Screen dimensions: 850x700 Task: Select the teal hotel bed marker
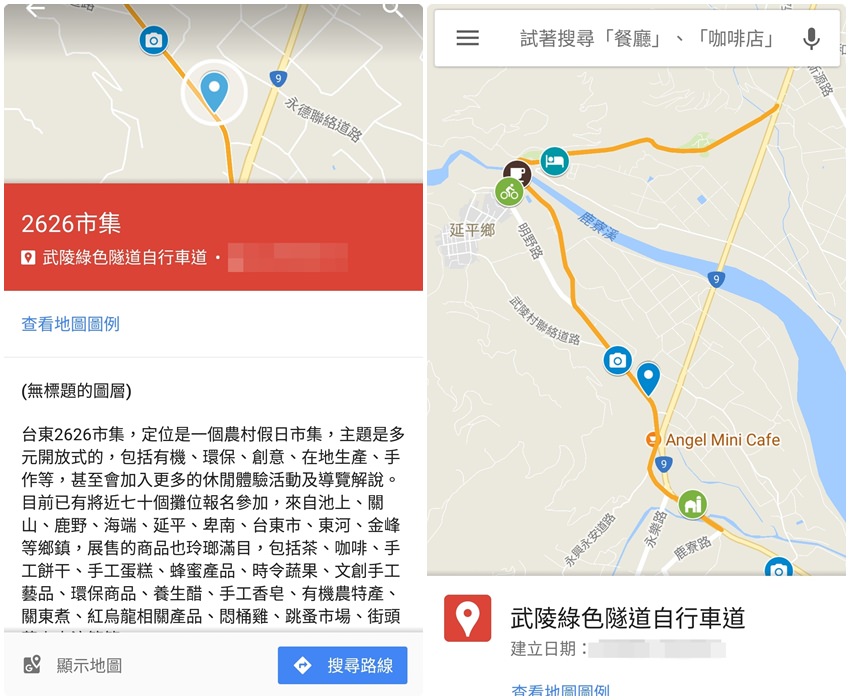pos(554,161)
